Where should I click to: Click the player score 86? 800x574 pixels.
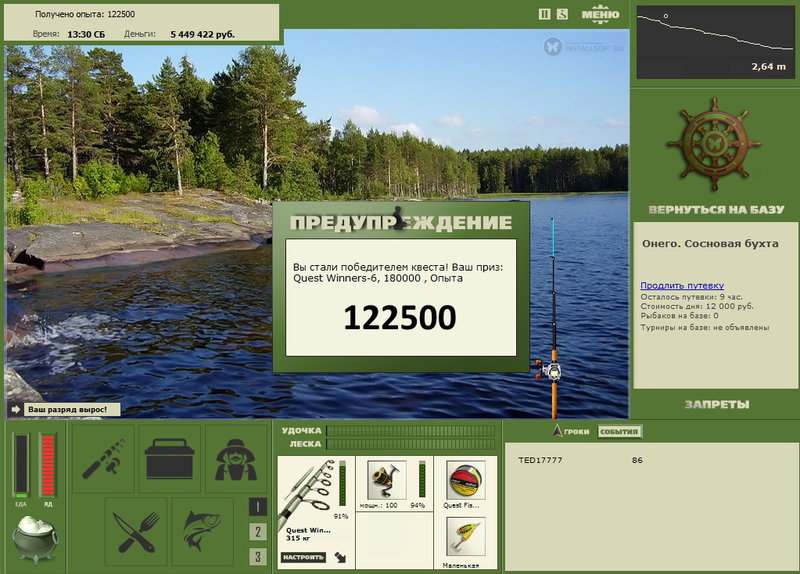[x=637, y=460]
